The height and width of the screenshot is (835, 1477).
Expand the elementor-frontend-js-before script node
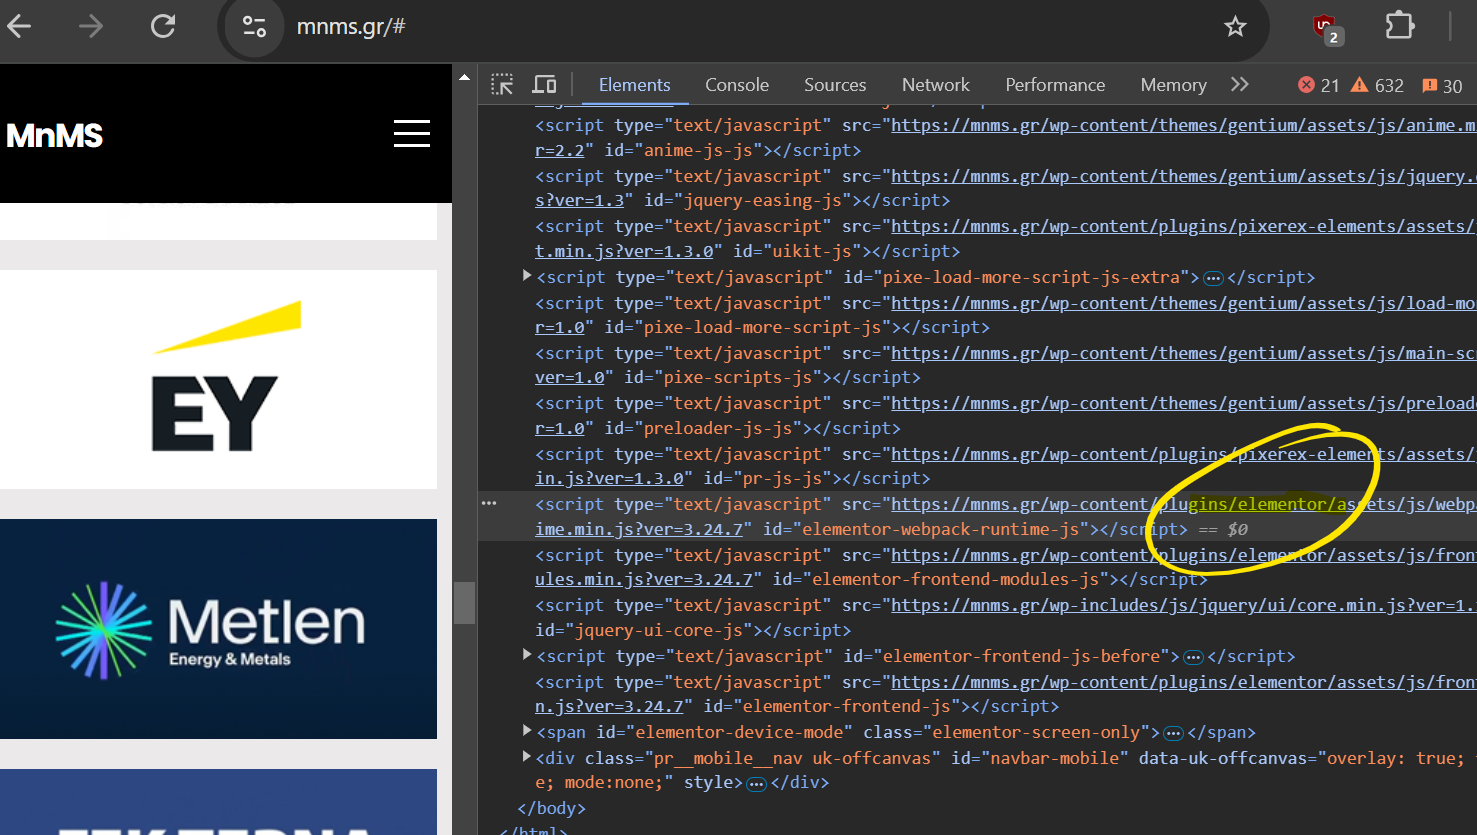click(x=527, y=655)
